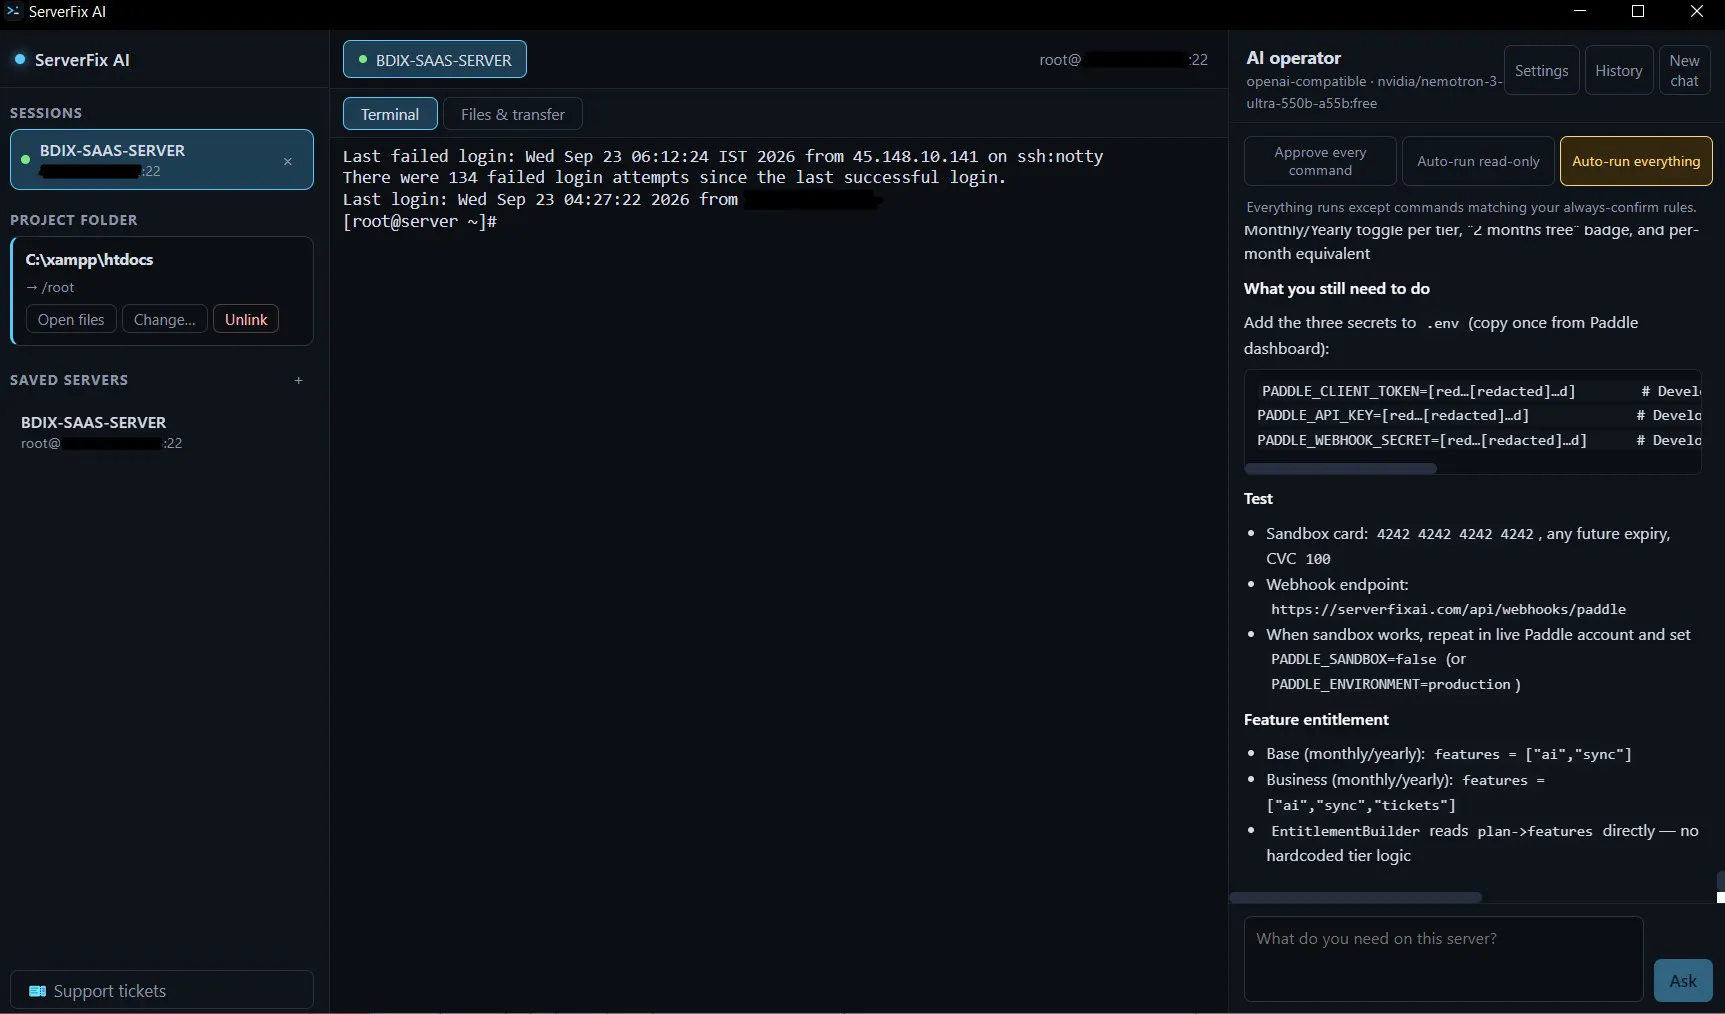The image size is (1725, 1014).
Task: Click the 'Last failed login' terminal line
Action: click(x=723, y=156)
